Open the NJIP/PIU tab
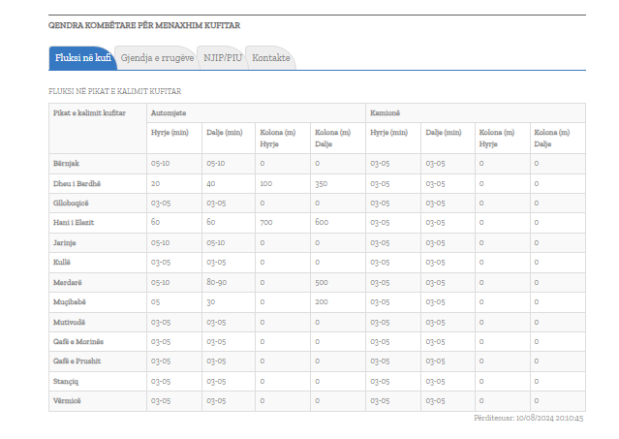 coord(223,58)
